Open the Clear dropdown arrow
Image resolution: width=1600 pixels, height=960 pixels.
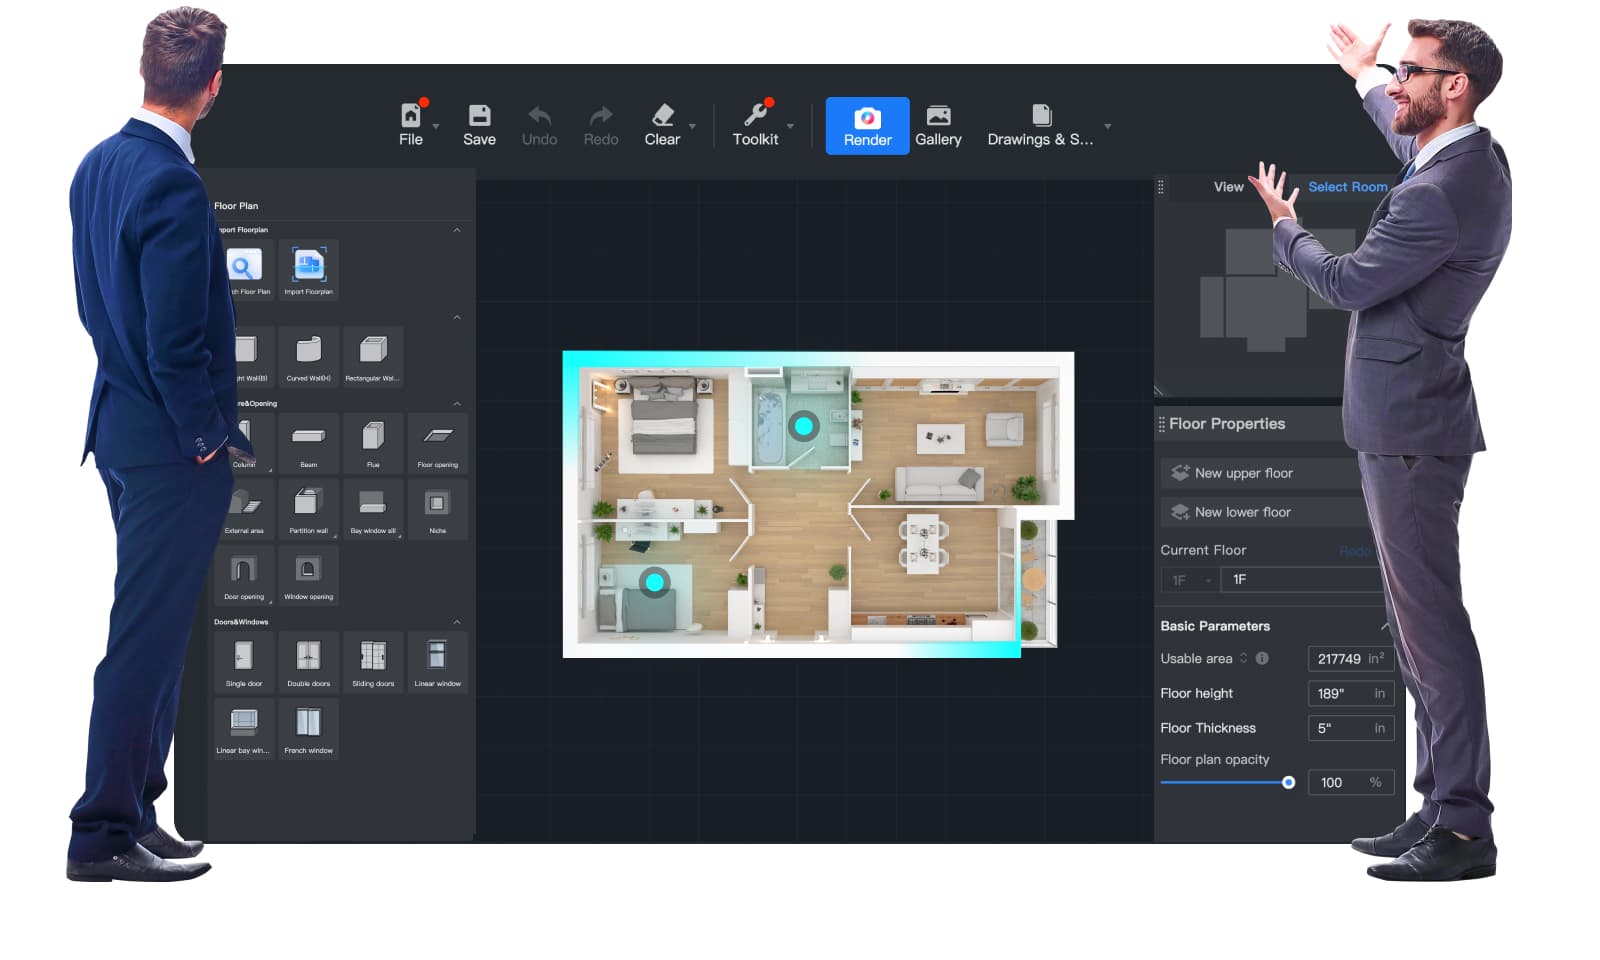692,127
